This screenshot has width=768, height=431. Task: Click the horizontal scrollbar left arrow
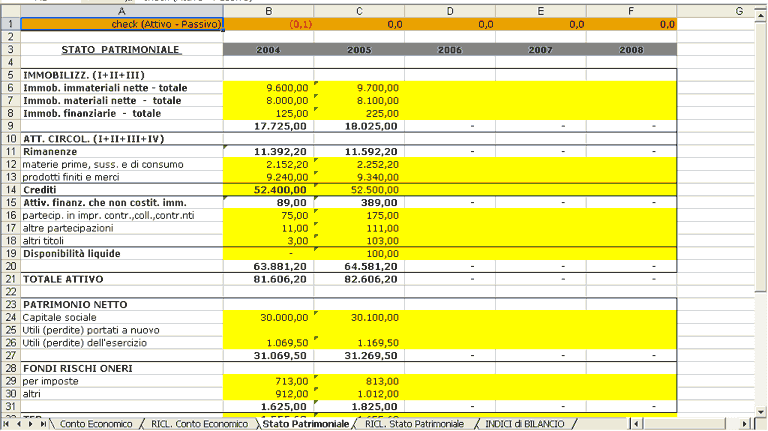click(636, 424)
